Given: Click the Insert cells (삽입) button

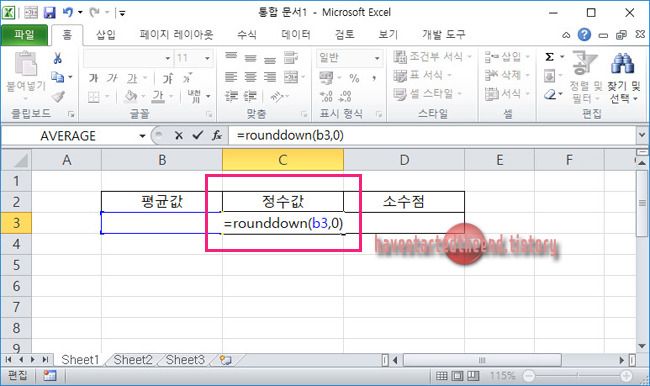Looking at the screenshot, I should [507, 56].
